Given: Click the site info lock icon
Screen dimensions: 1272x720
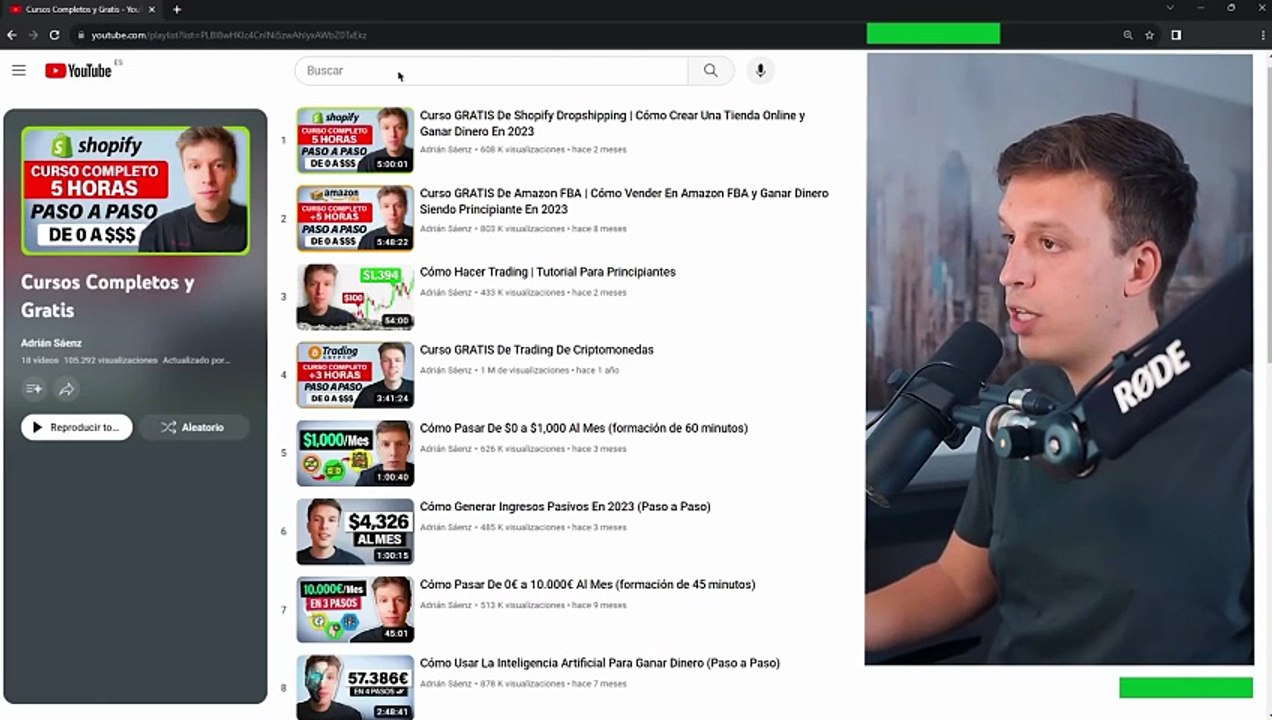Looking at the screenshot, I should (79, 35).
